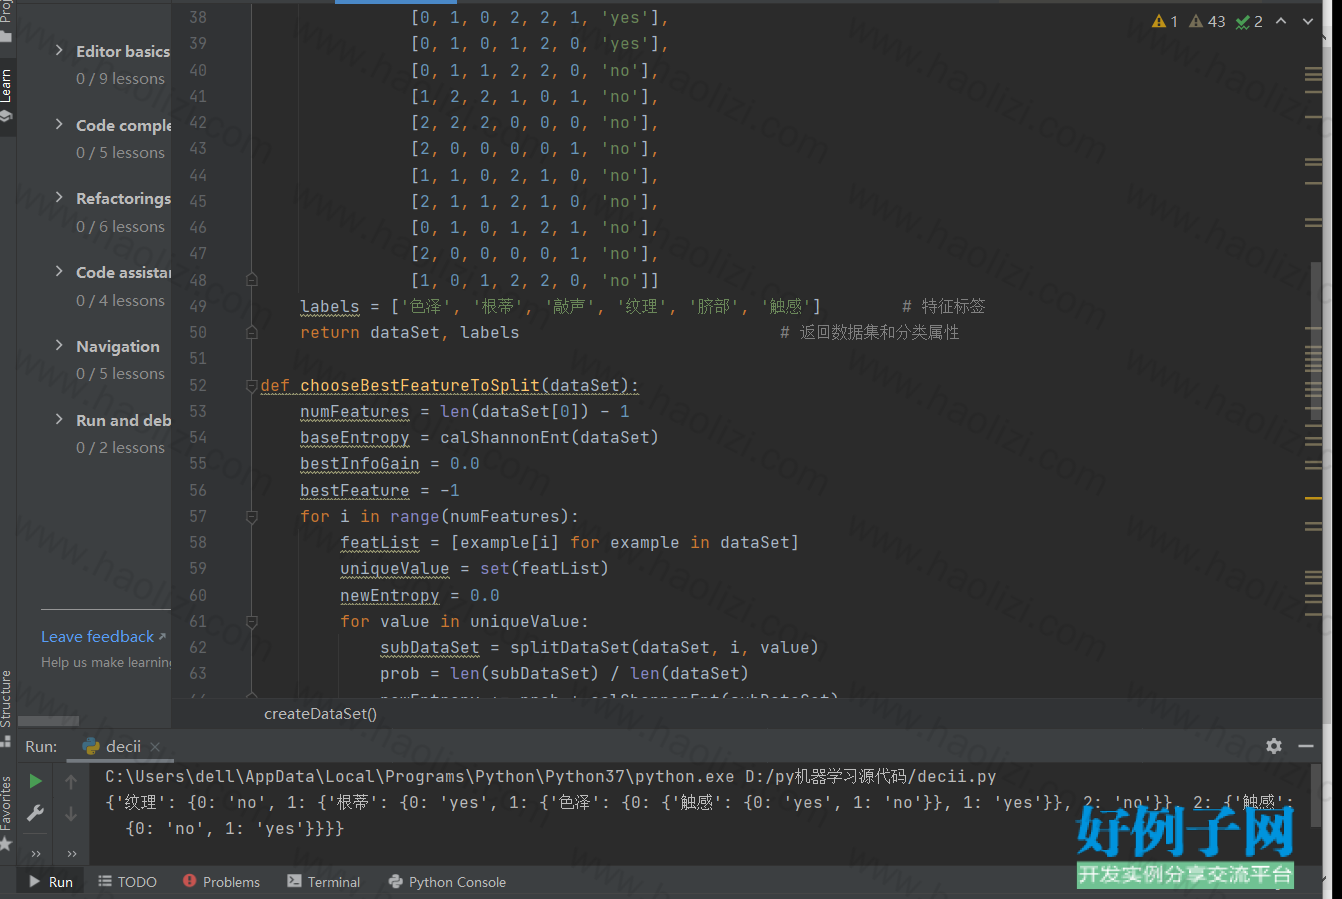Expand the Refactorings lesson group
Viewport: 1342px width, 899px height.
click(59, 197)
